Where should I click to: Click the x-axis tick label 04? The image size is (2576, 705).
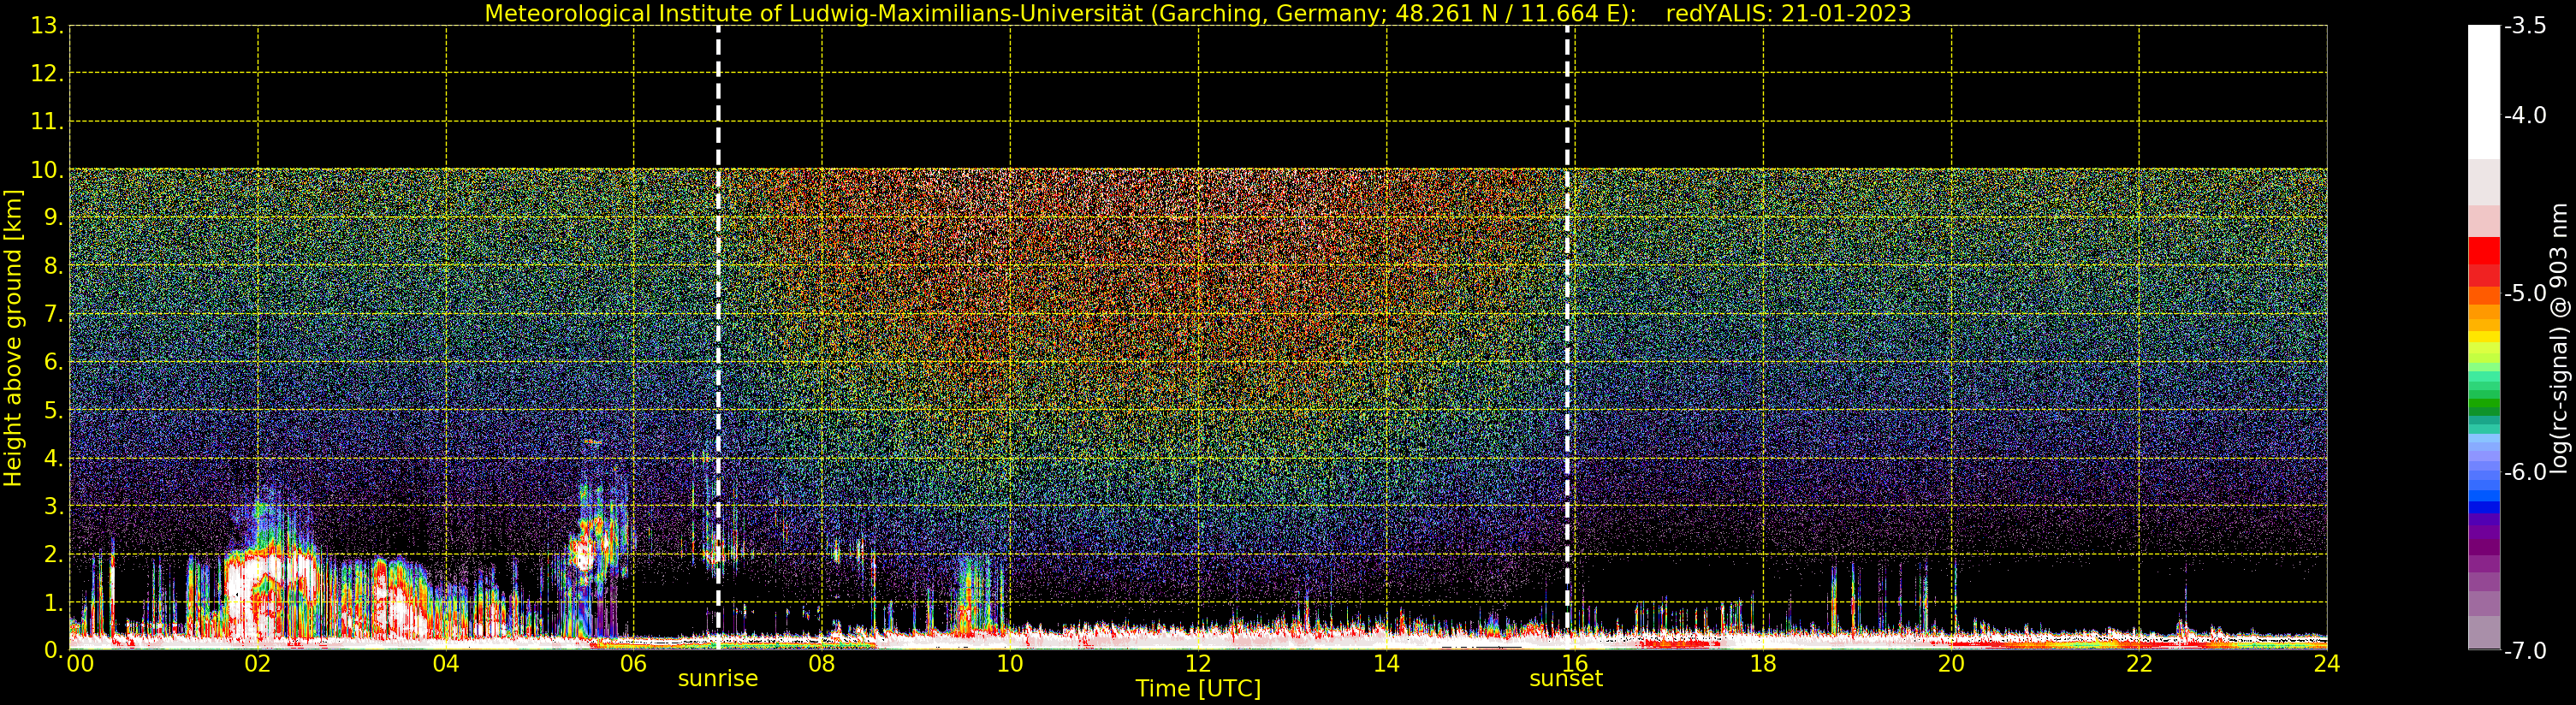point(446,664)
